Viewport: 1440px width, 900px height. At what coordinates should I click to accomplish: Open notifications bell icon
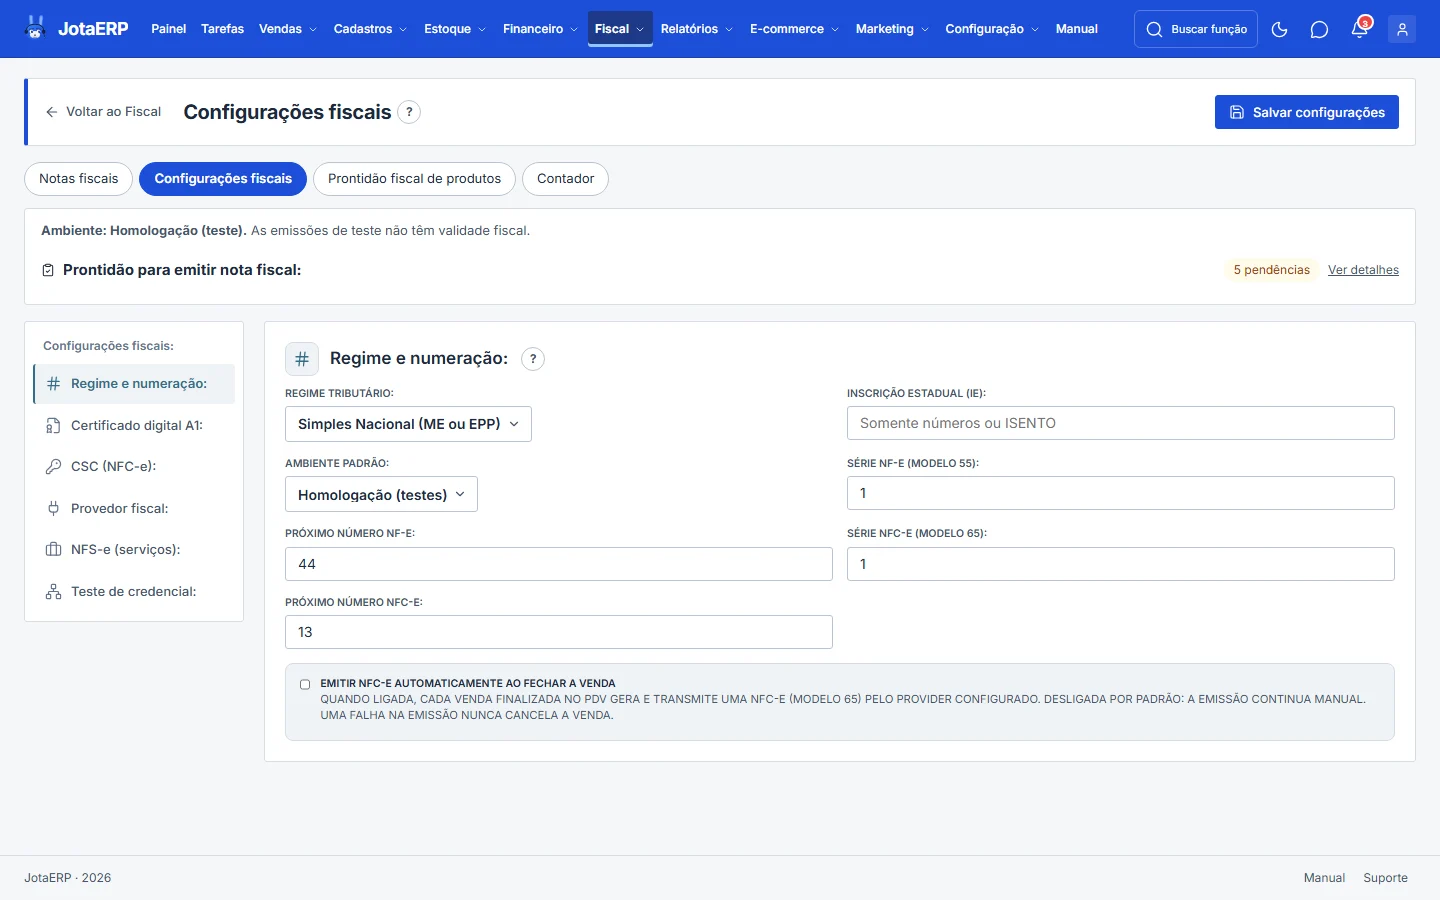[1360, 29]
